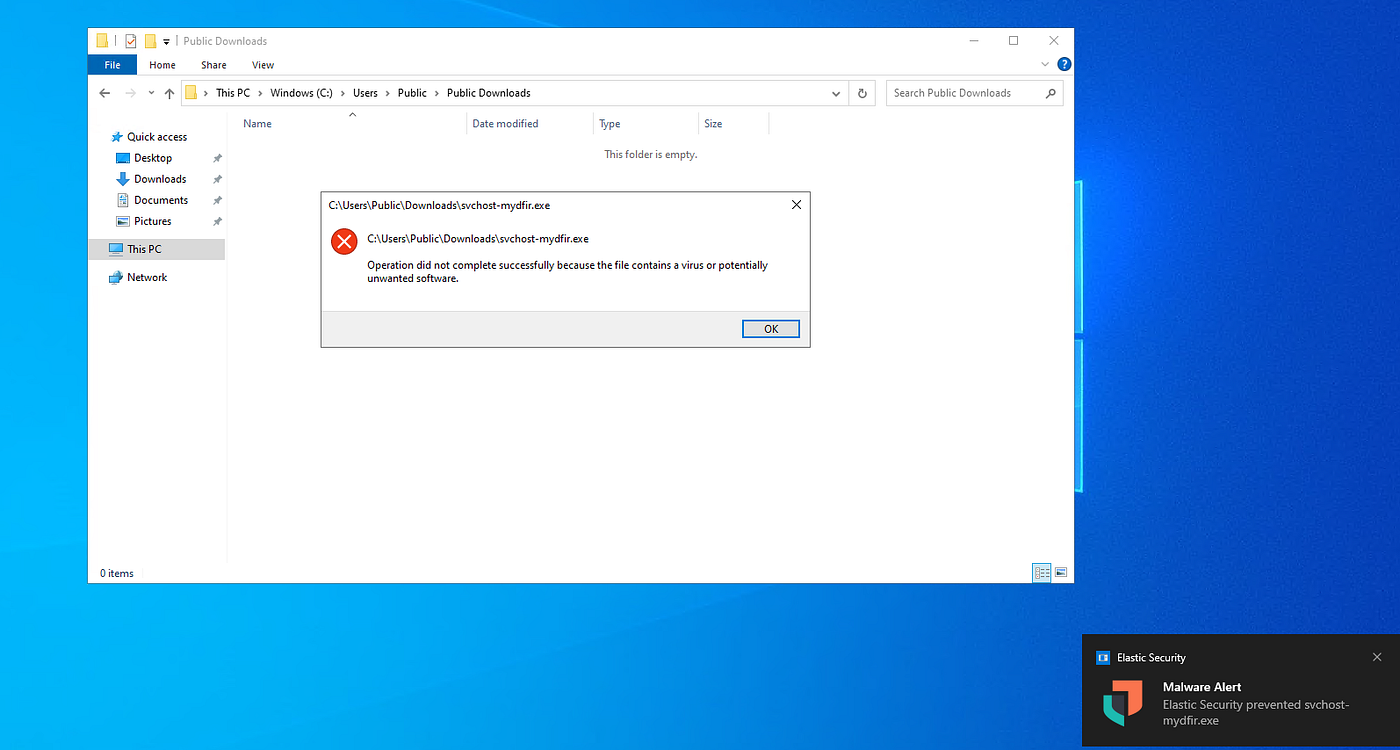The image size is (1400, 750).
Task: Select Quick access in navigation pane
Action: [x=157, y=137]
